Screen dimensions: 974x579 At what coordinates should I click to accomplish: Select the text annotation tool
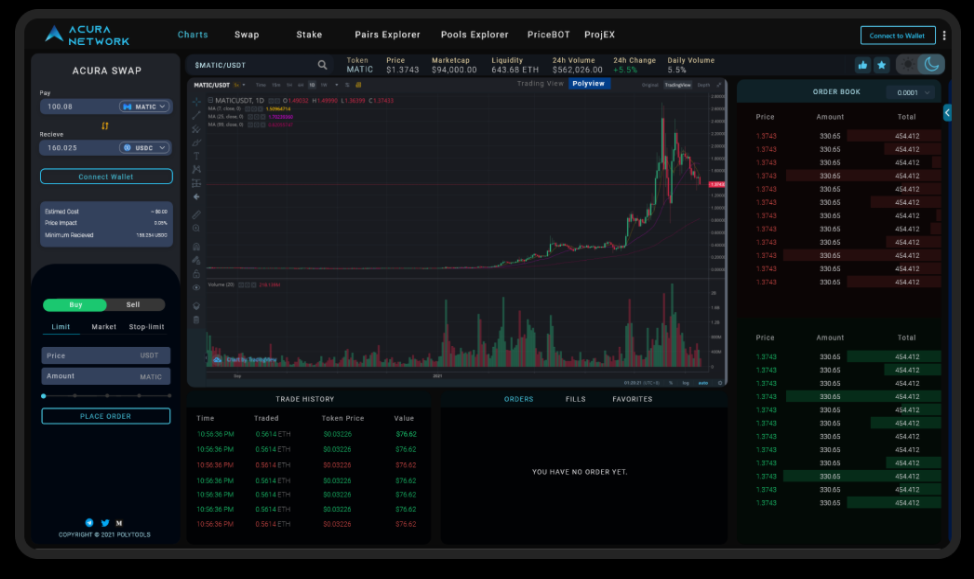click(x=196, y=156)
